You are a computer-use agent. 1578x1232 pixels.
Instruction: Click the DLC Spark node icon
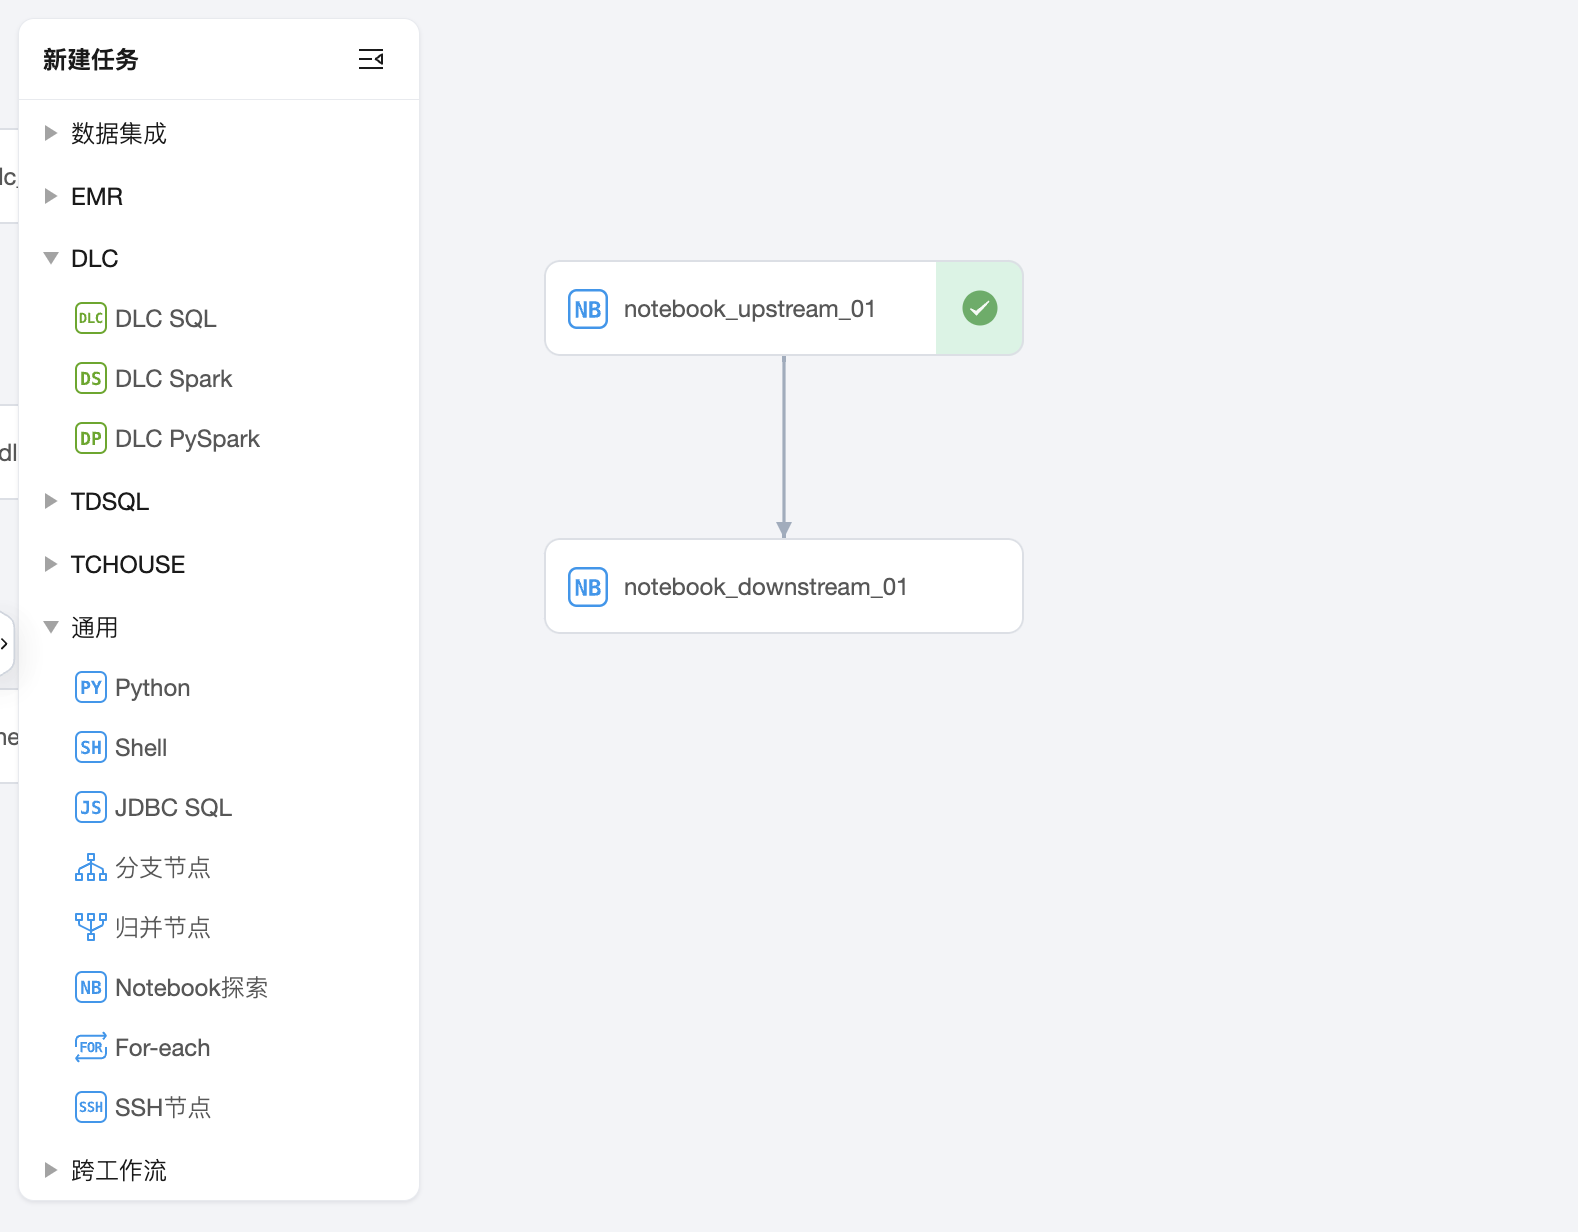(91, 378)
